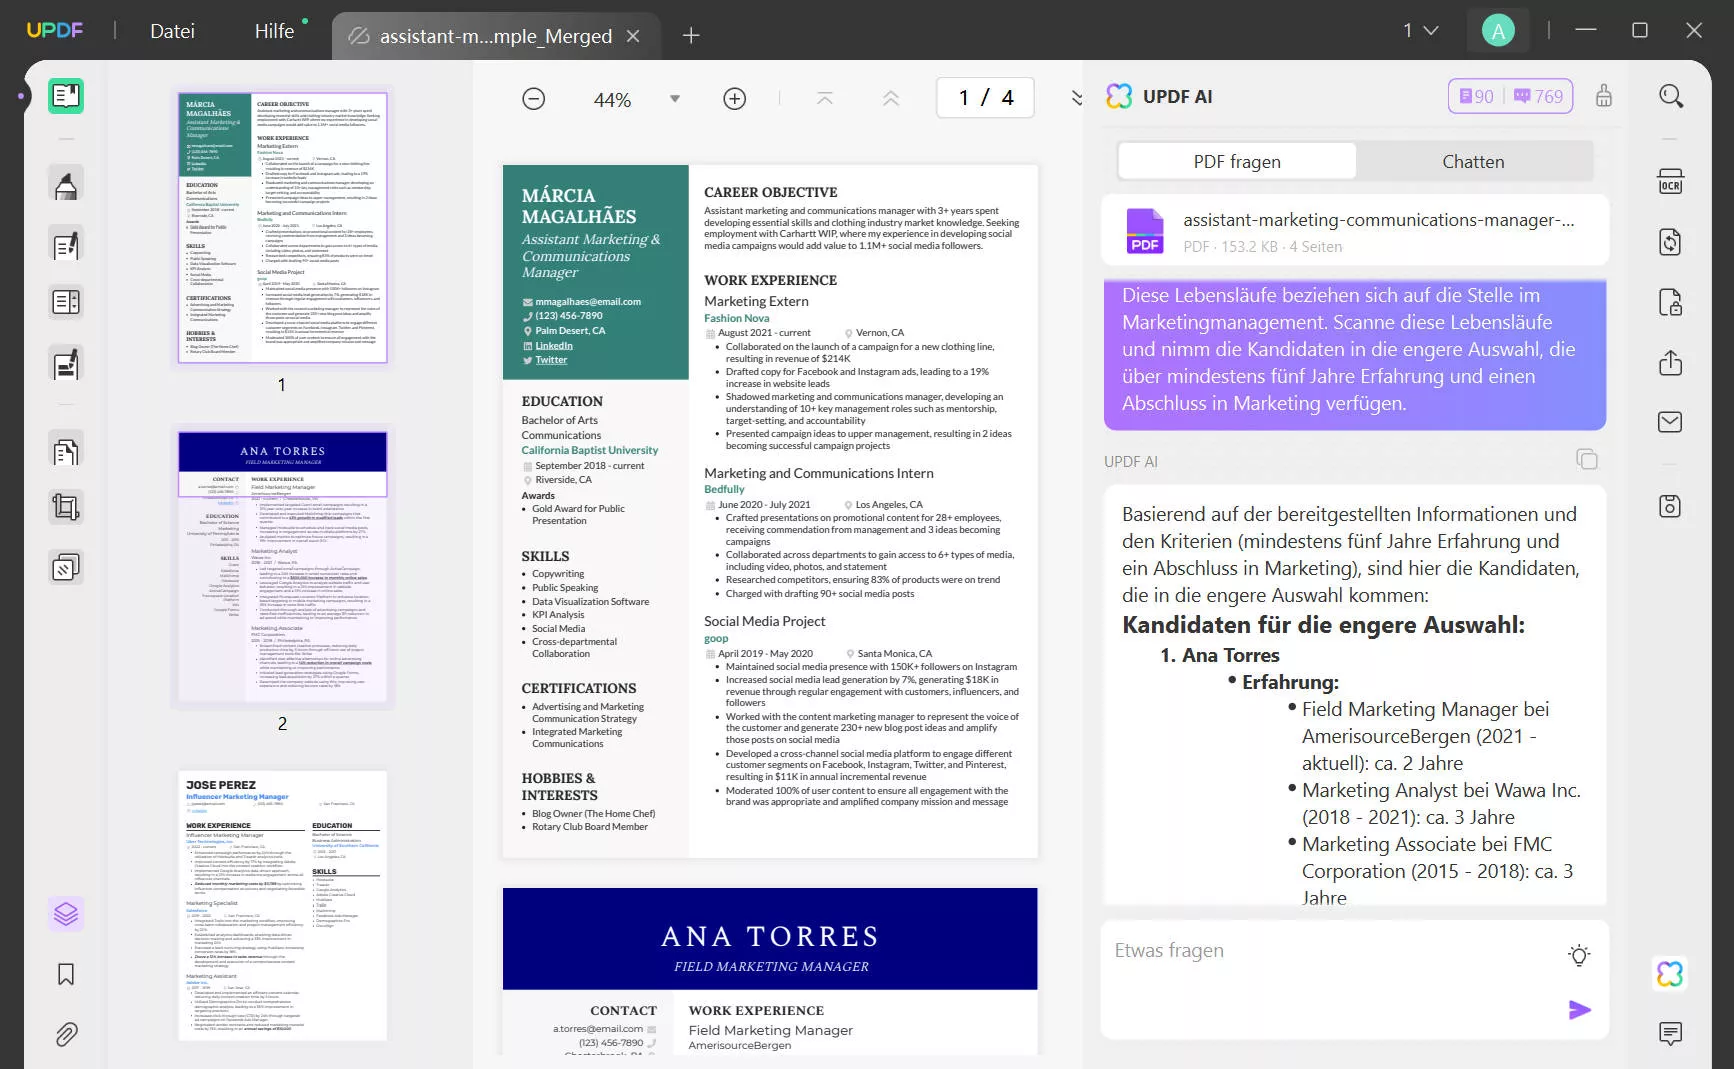Open the Edit PDF tool
Viewport: 1734px width, 1069px height.
66,245
